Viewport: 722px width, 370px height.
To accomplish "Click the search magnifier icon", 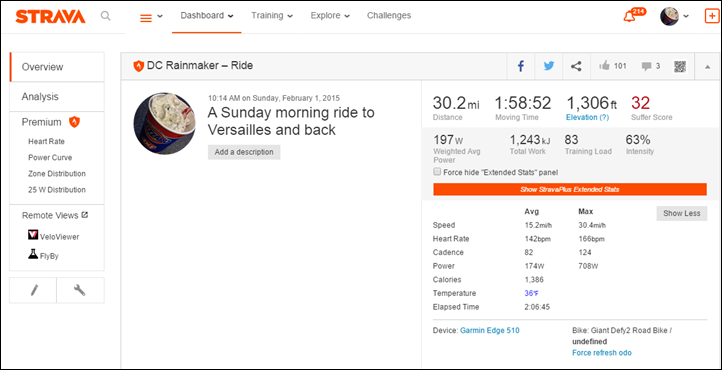I will (x=105, y=16).
